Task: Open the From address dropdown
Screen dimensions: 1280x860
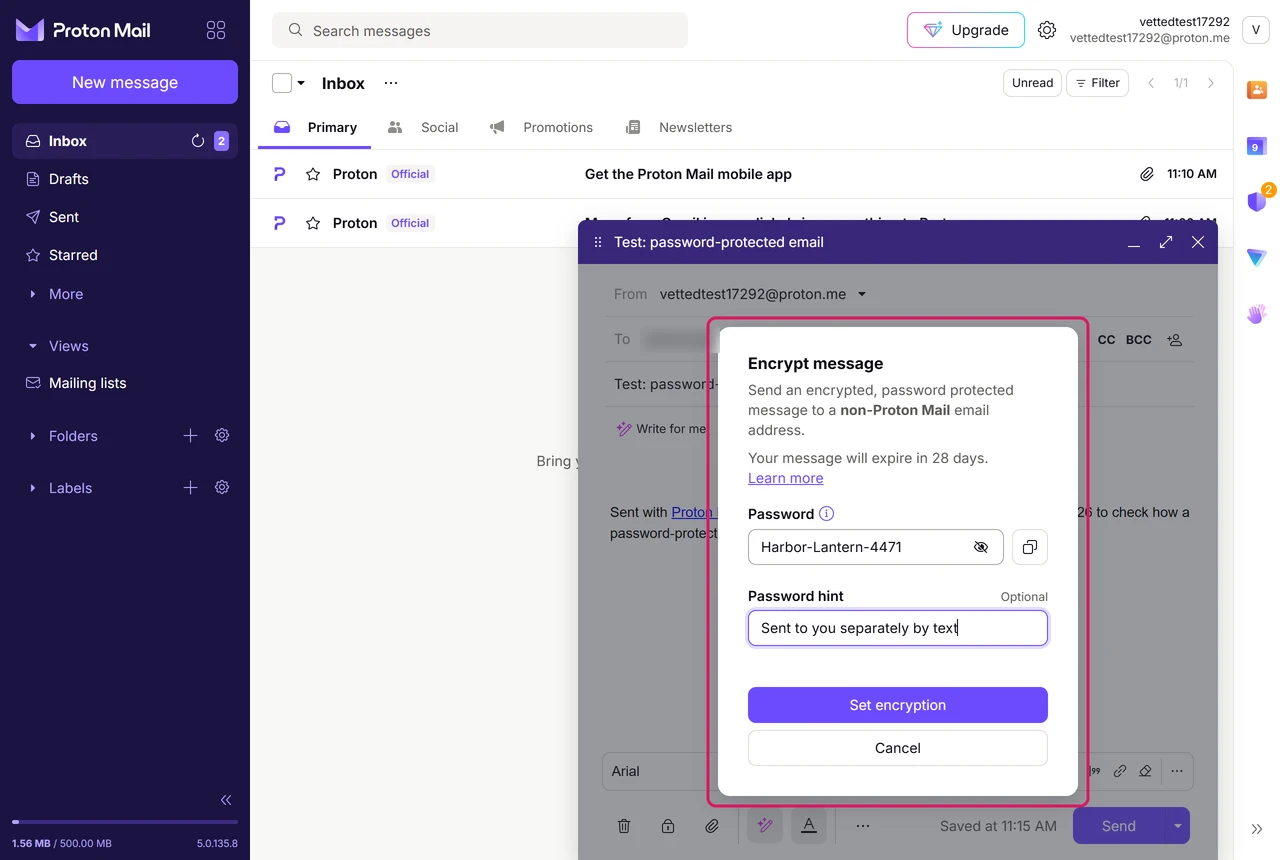Action: 862,294
